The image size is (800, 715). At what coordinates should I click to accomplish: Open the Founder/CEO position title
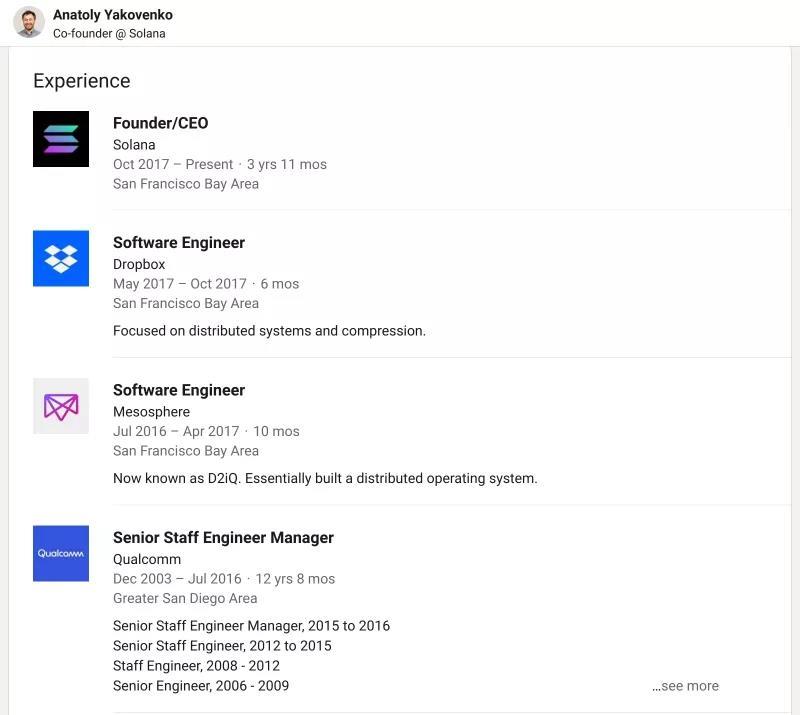coord(160,123)
